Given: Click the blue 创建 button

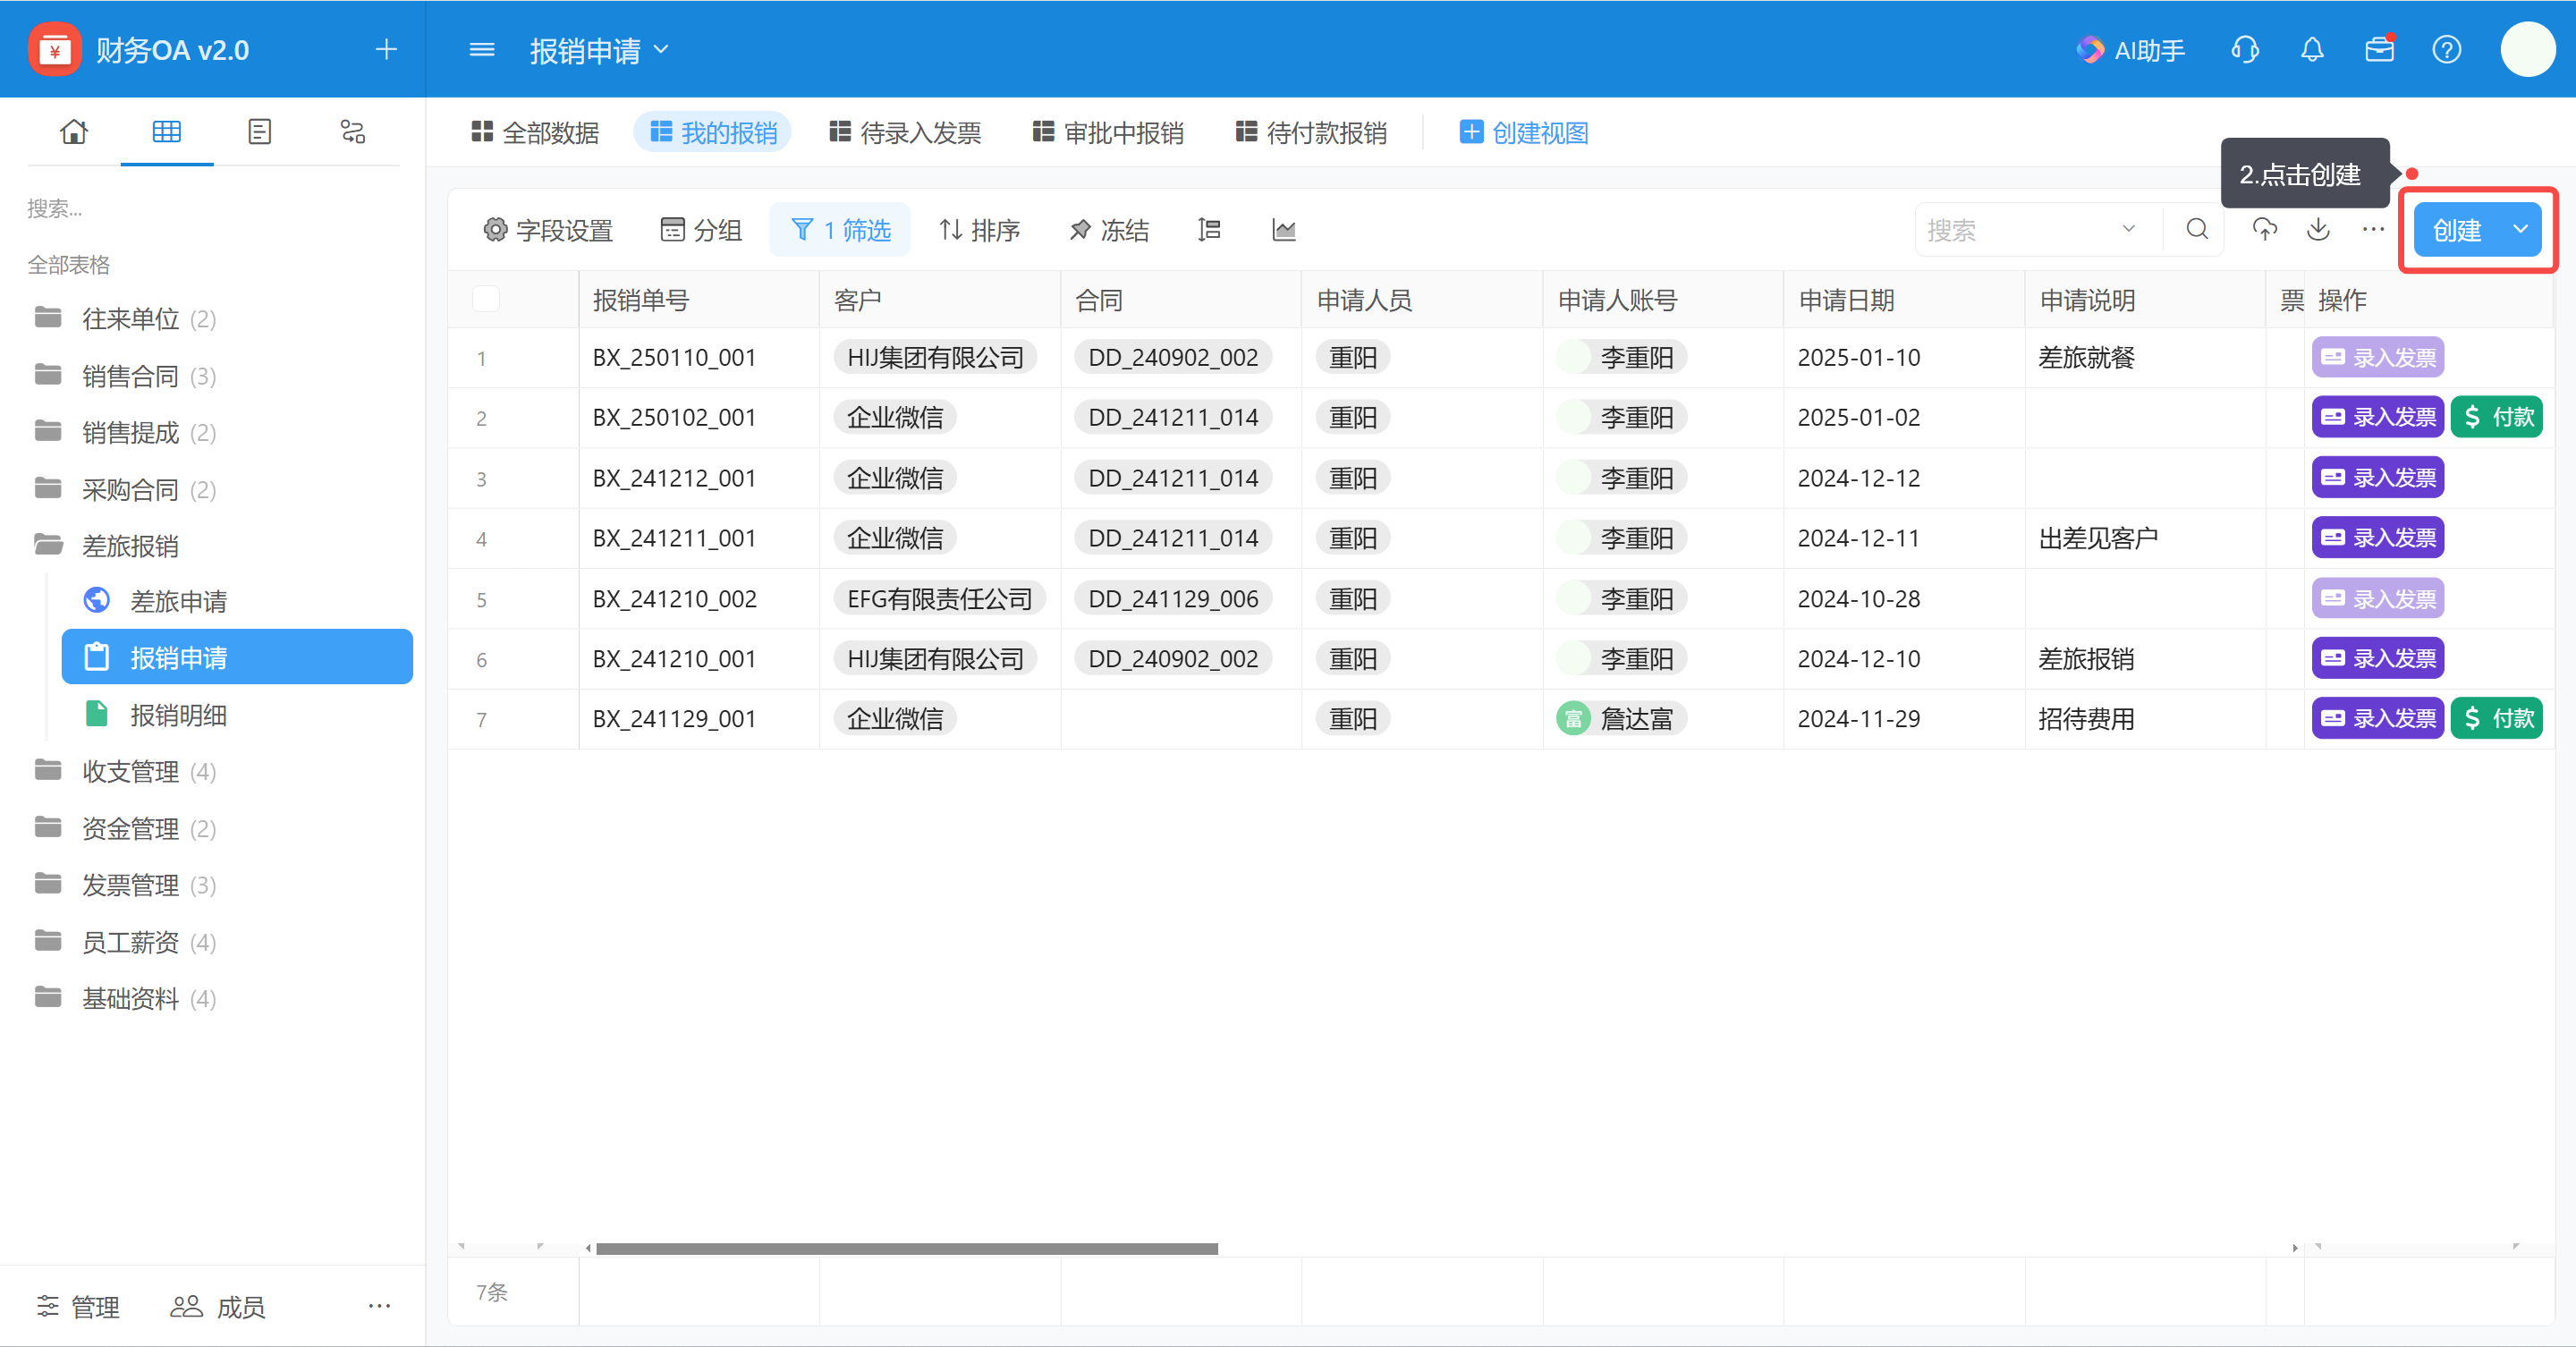Looking at the screenshot, I should 2457,230.
